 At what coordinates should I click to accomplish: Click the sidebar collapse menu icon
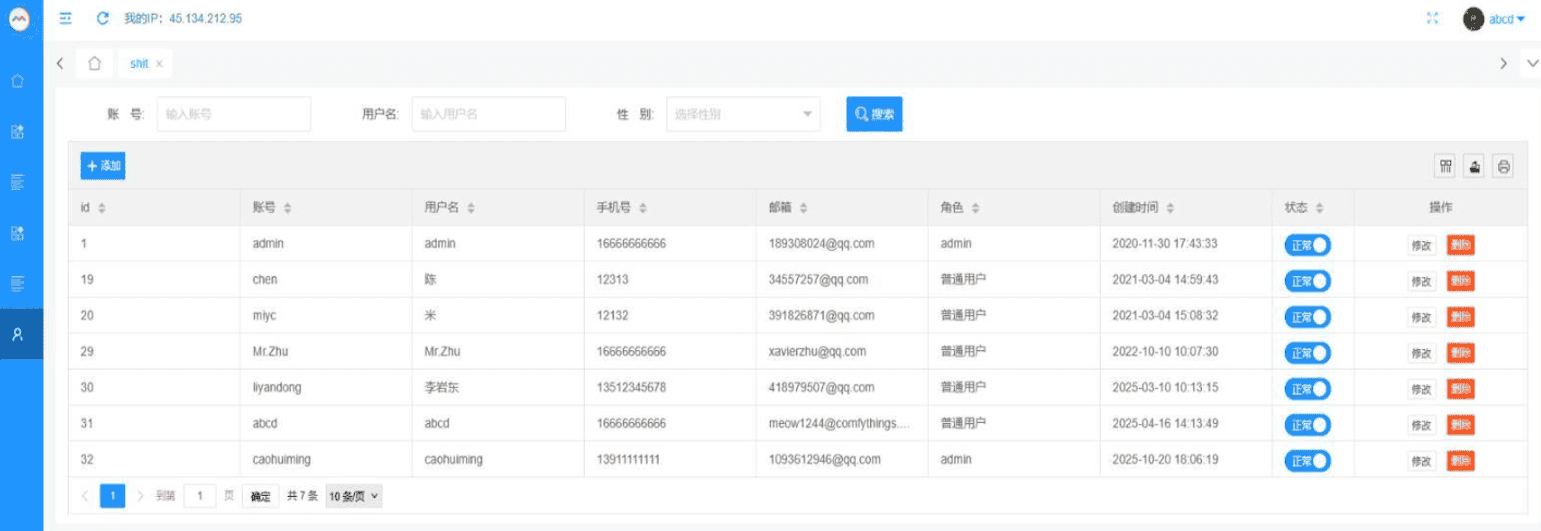coord(66,18)
